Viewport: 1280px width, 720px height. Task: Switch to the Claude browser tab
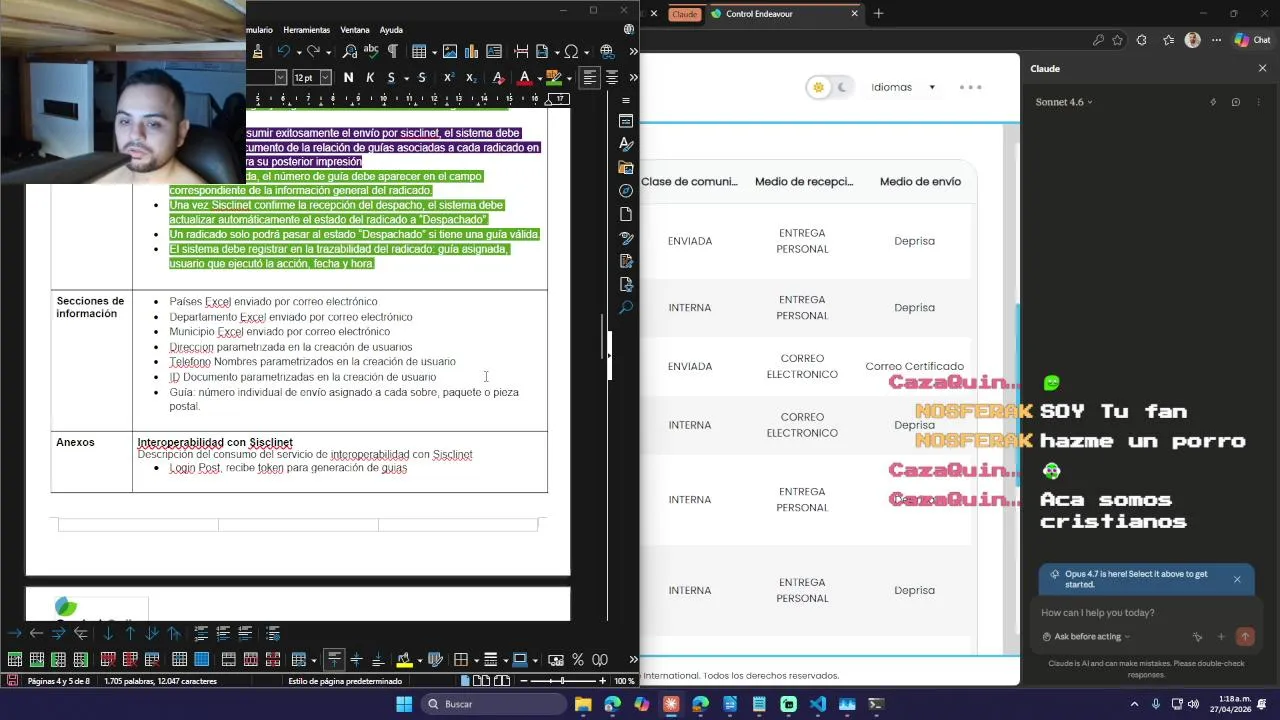[684, 14]
